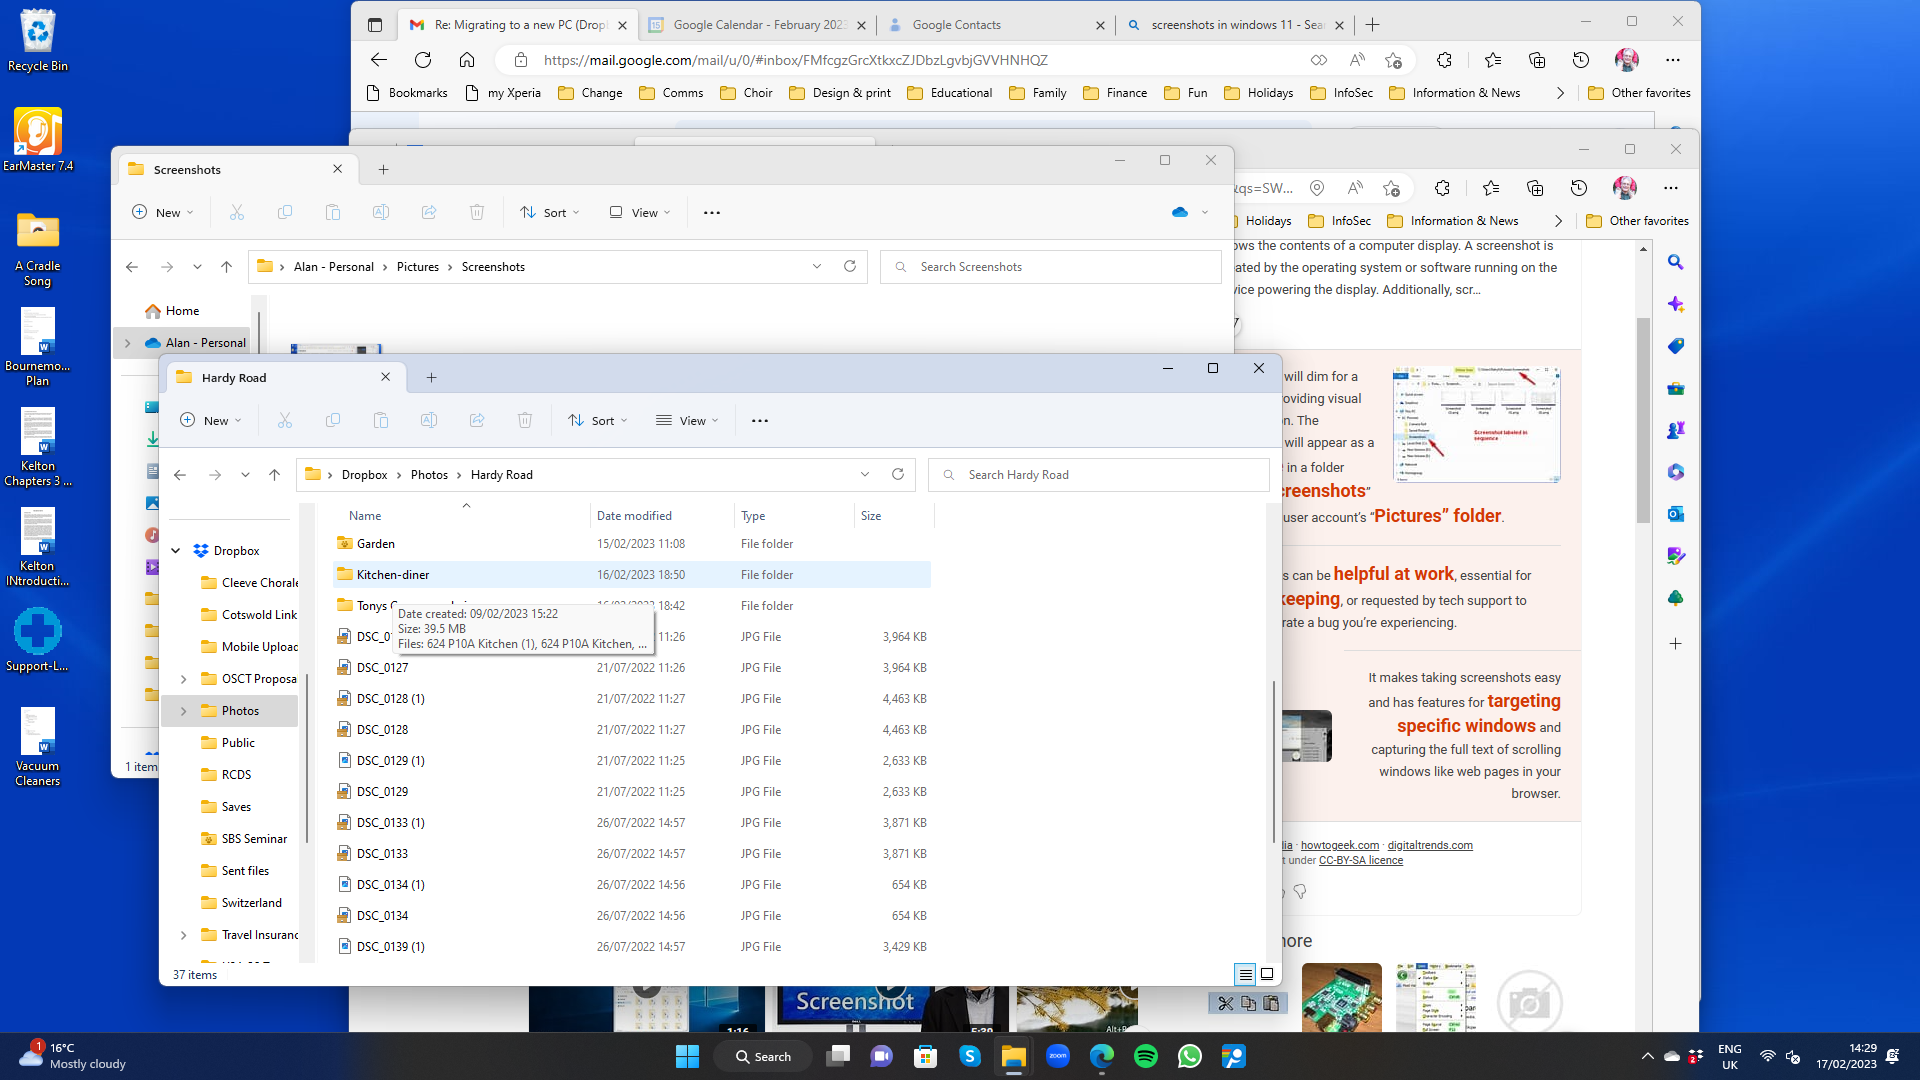Open Windows Start menu
Image resolution: width=1920 pixels, height=1080 pixels.
pyautogui.click(x=688, y=1056)
